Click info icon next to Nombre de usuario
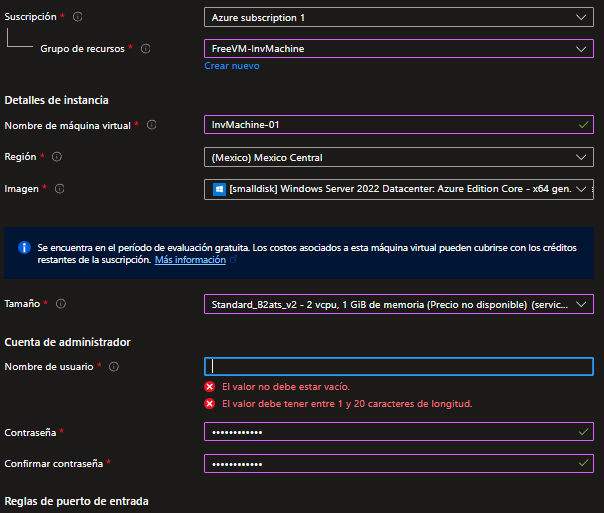The height and width of the screenshot is (513, 604). 114,367
